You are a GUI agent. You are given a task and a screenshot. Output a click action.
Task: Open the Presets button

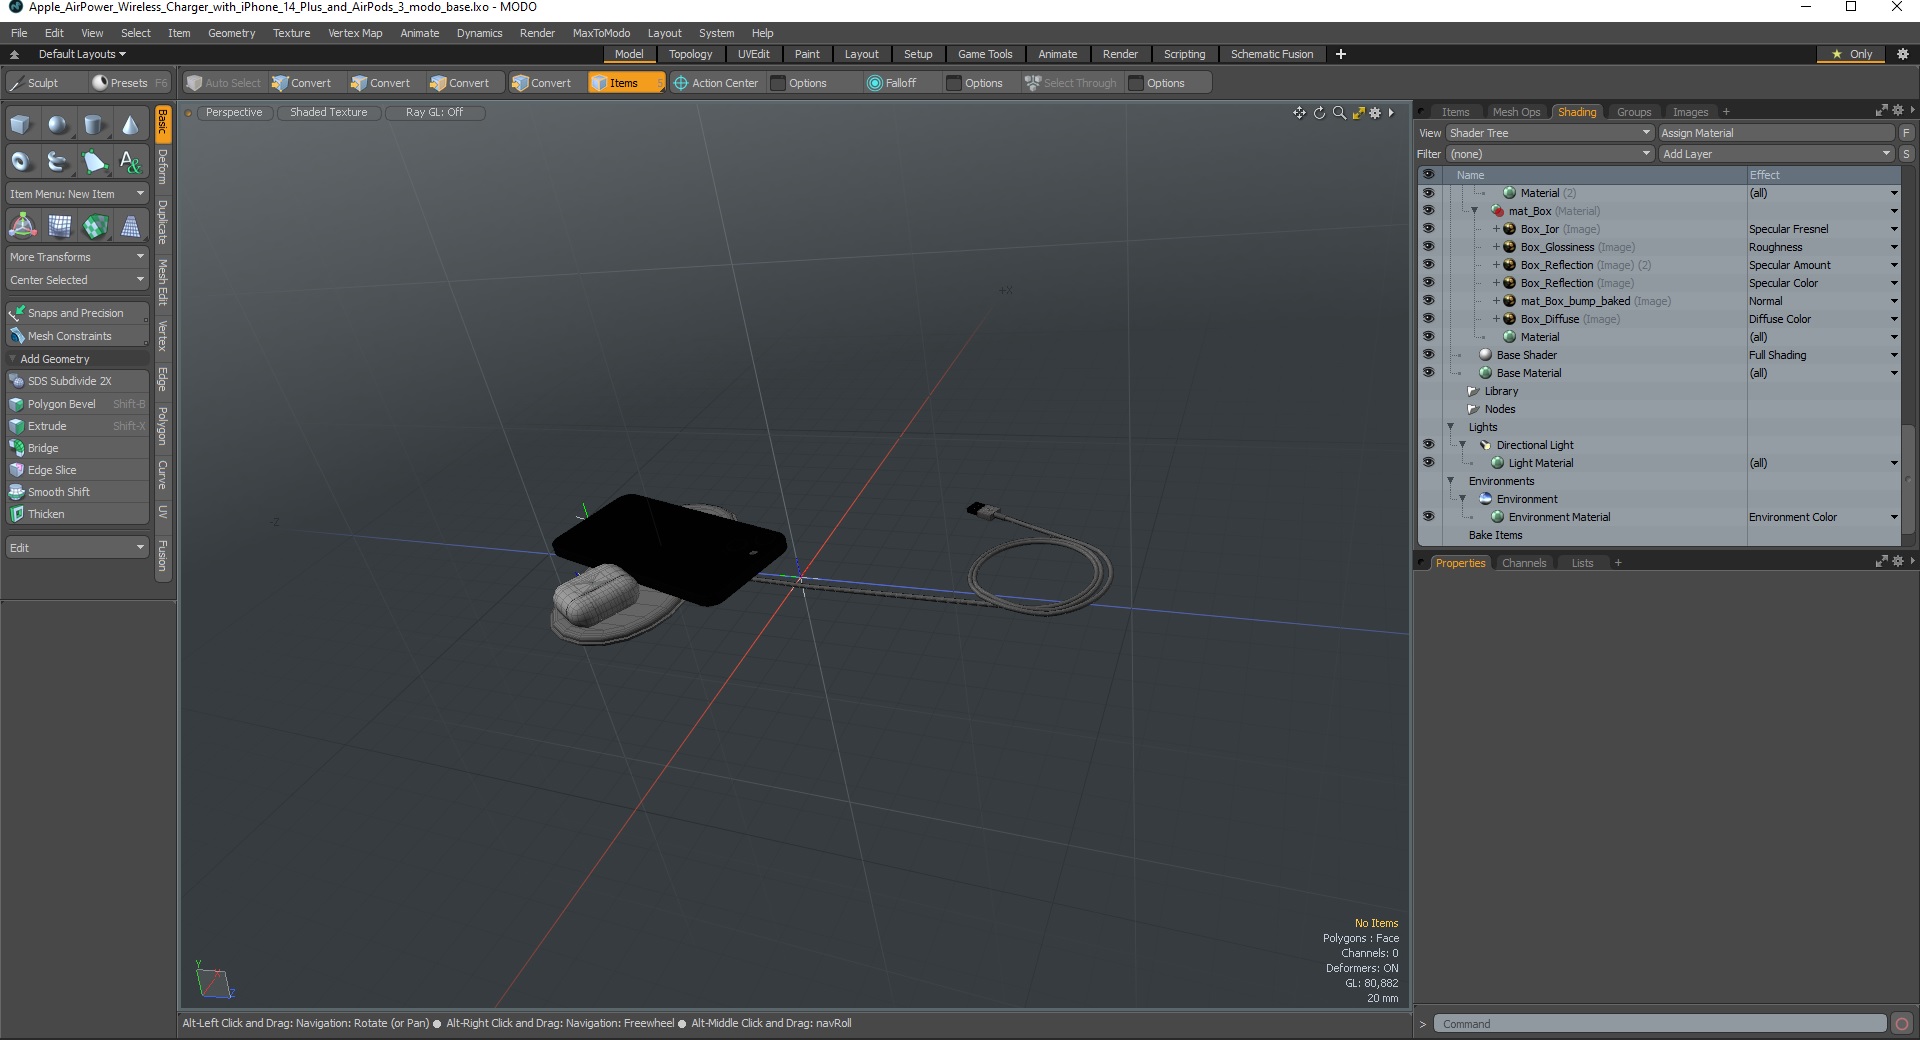point(129,83)
